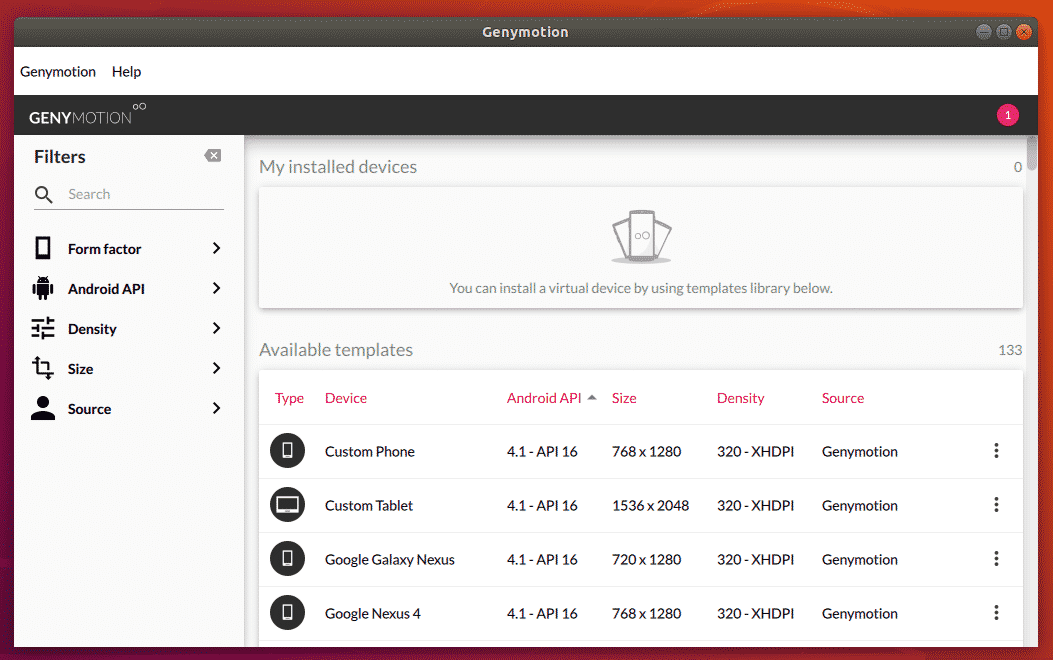Open the Help menu
1053x660 pixels.
tap(126, 72)
